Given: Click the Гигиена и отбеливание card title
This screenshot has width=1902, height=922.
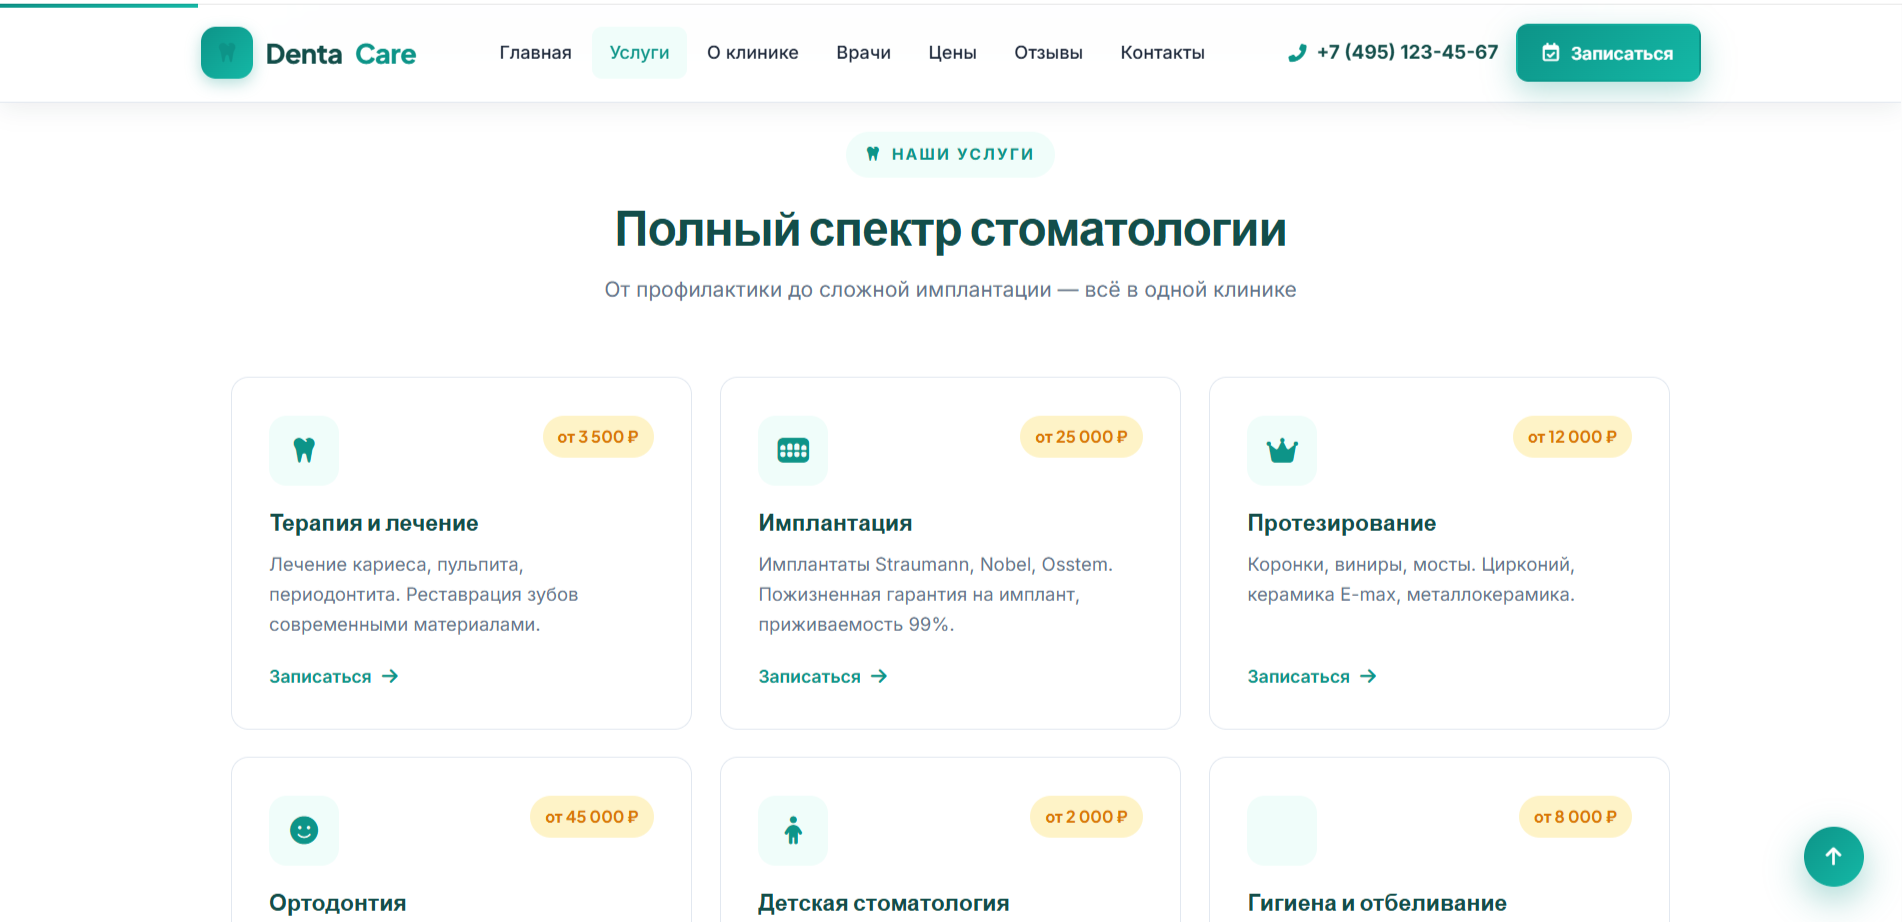Looking at the screenshot, I should tap(1377, 903).
